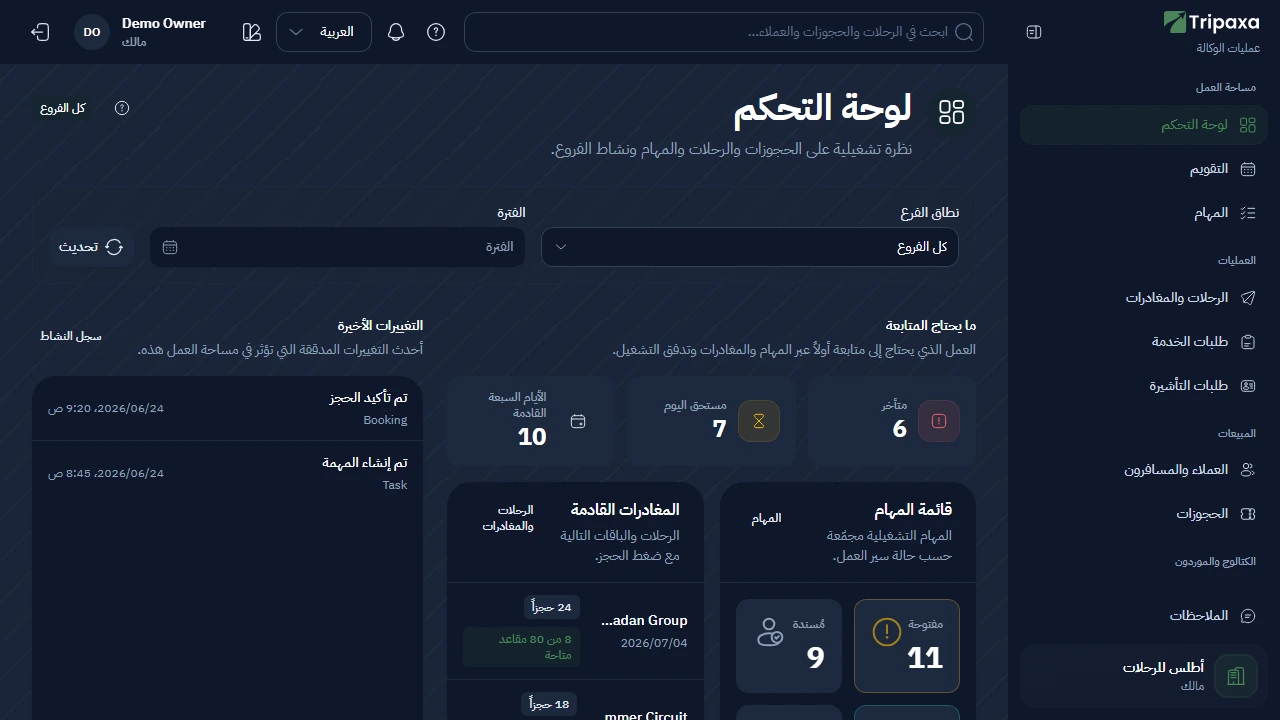Click the 18 حجزاً badge
The image size is (1280, 720).
tap(549, 704)
